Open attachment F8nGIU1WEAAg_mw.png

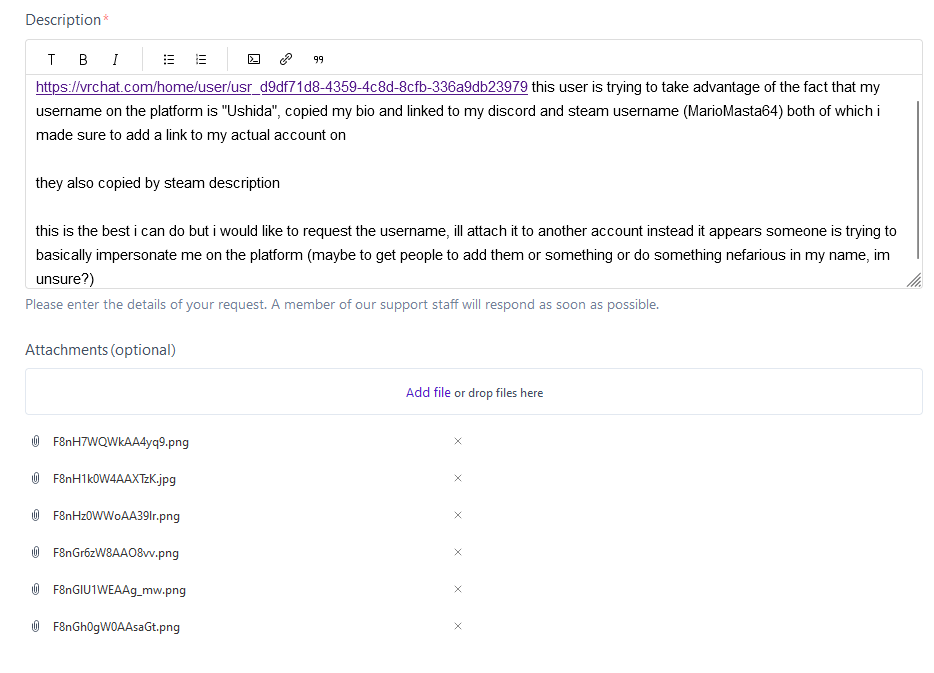click(x=119, y=590)
